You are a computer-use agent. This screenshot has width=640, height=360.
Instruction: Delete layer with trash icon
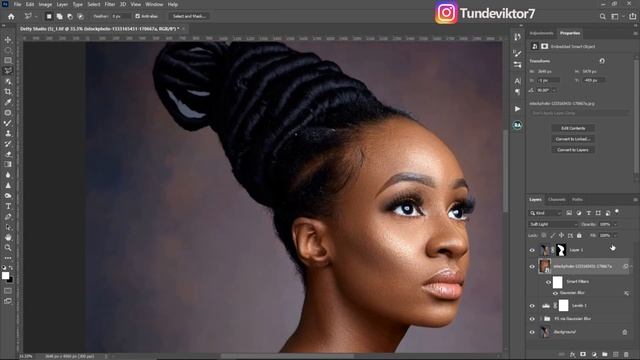[x=626, y=354]
